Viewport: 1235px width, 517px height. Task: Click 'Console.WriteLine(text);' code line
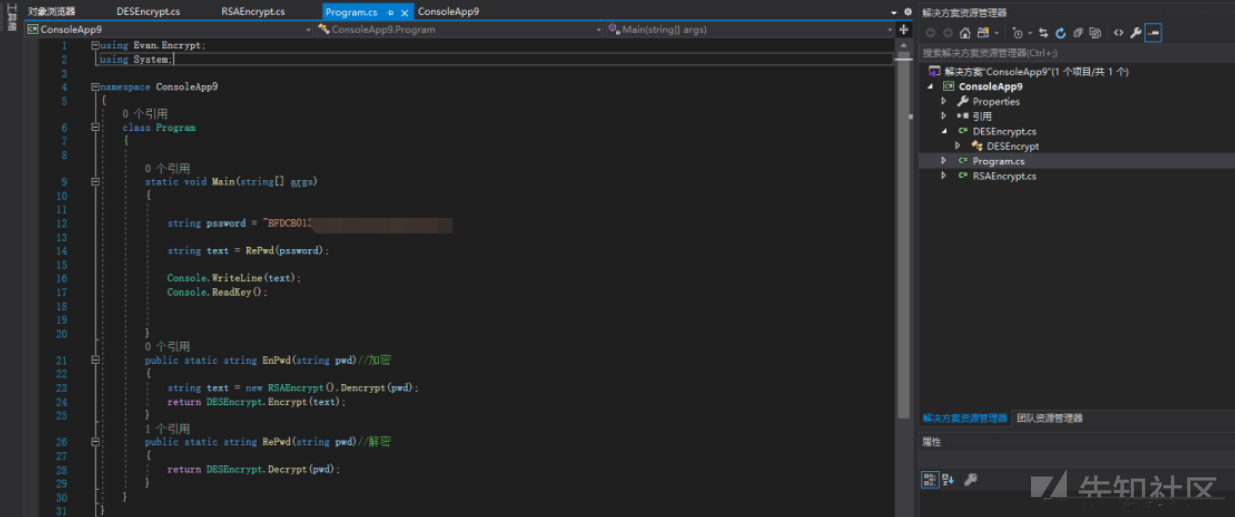tap(234, 278)
